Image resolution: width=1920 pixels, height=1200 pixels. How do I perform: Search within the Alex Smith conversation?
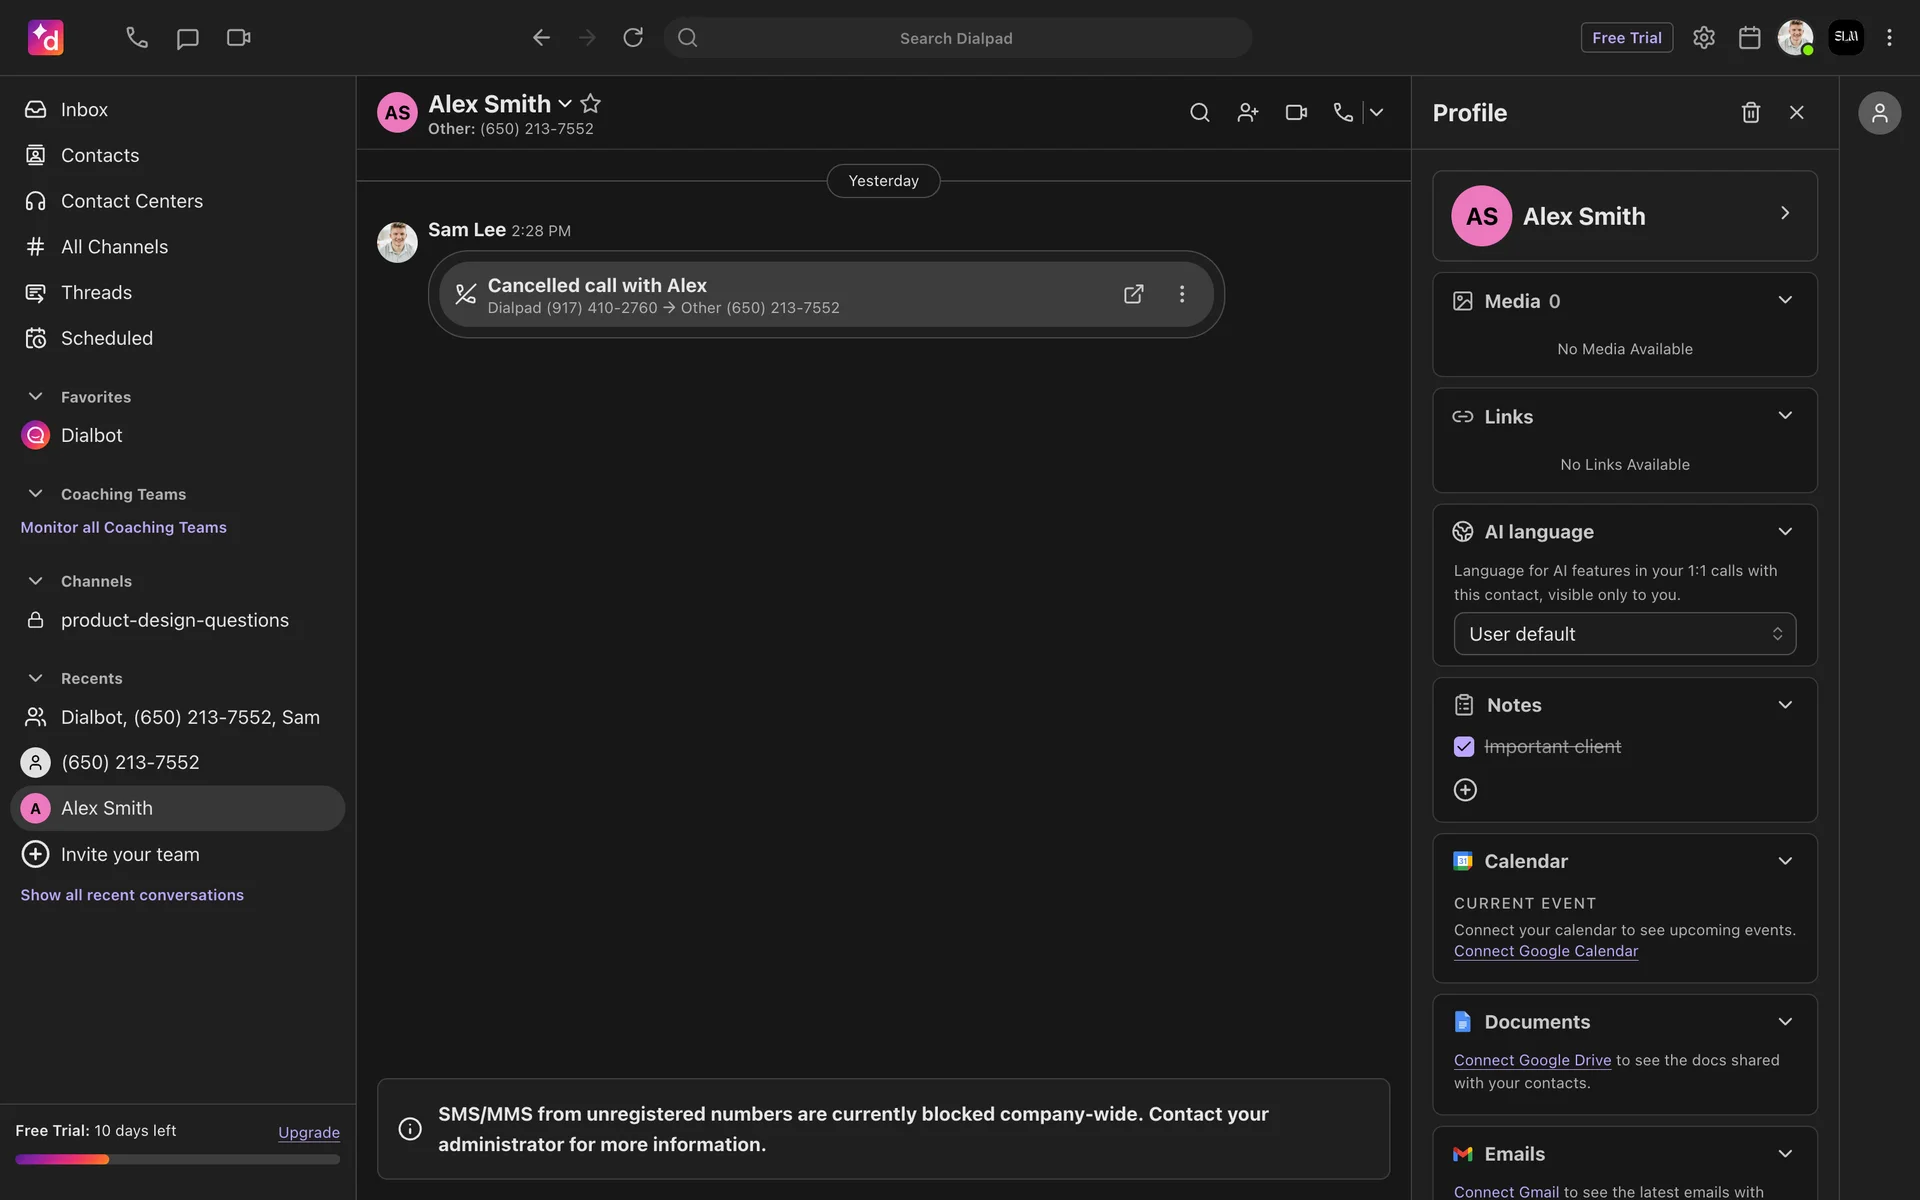(x=1199, y=113)
